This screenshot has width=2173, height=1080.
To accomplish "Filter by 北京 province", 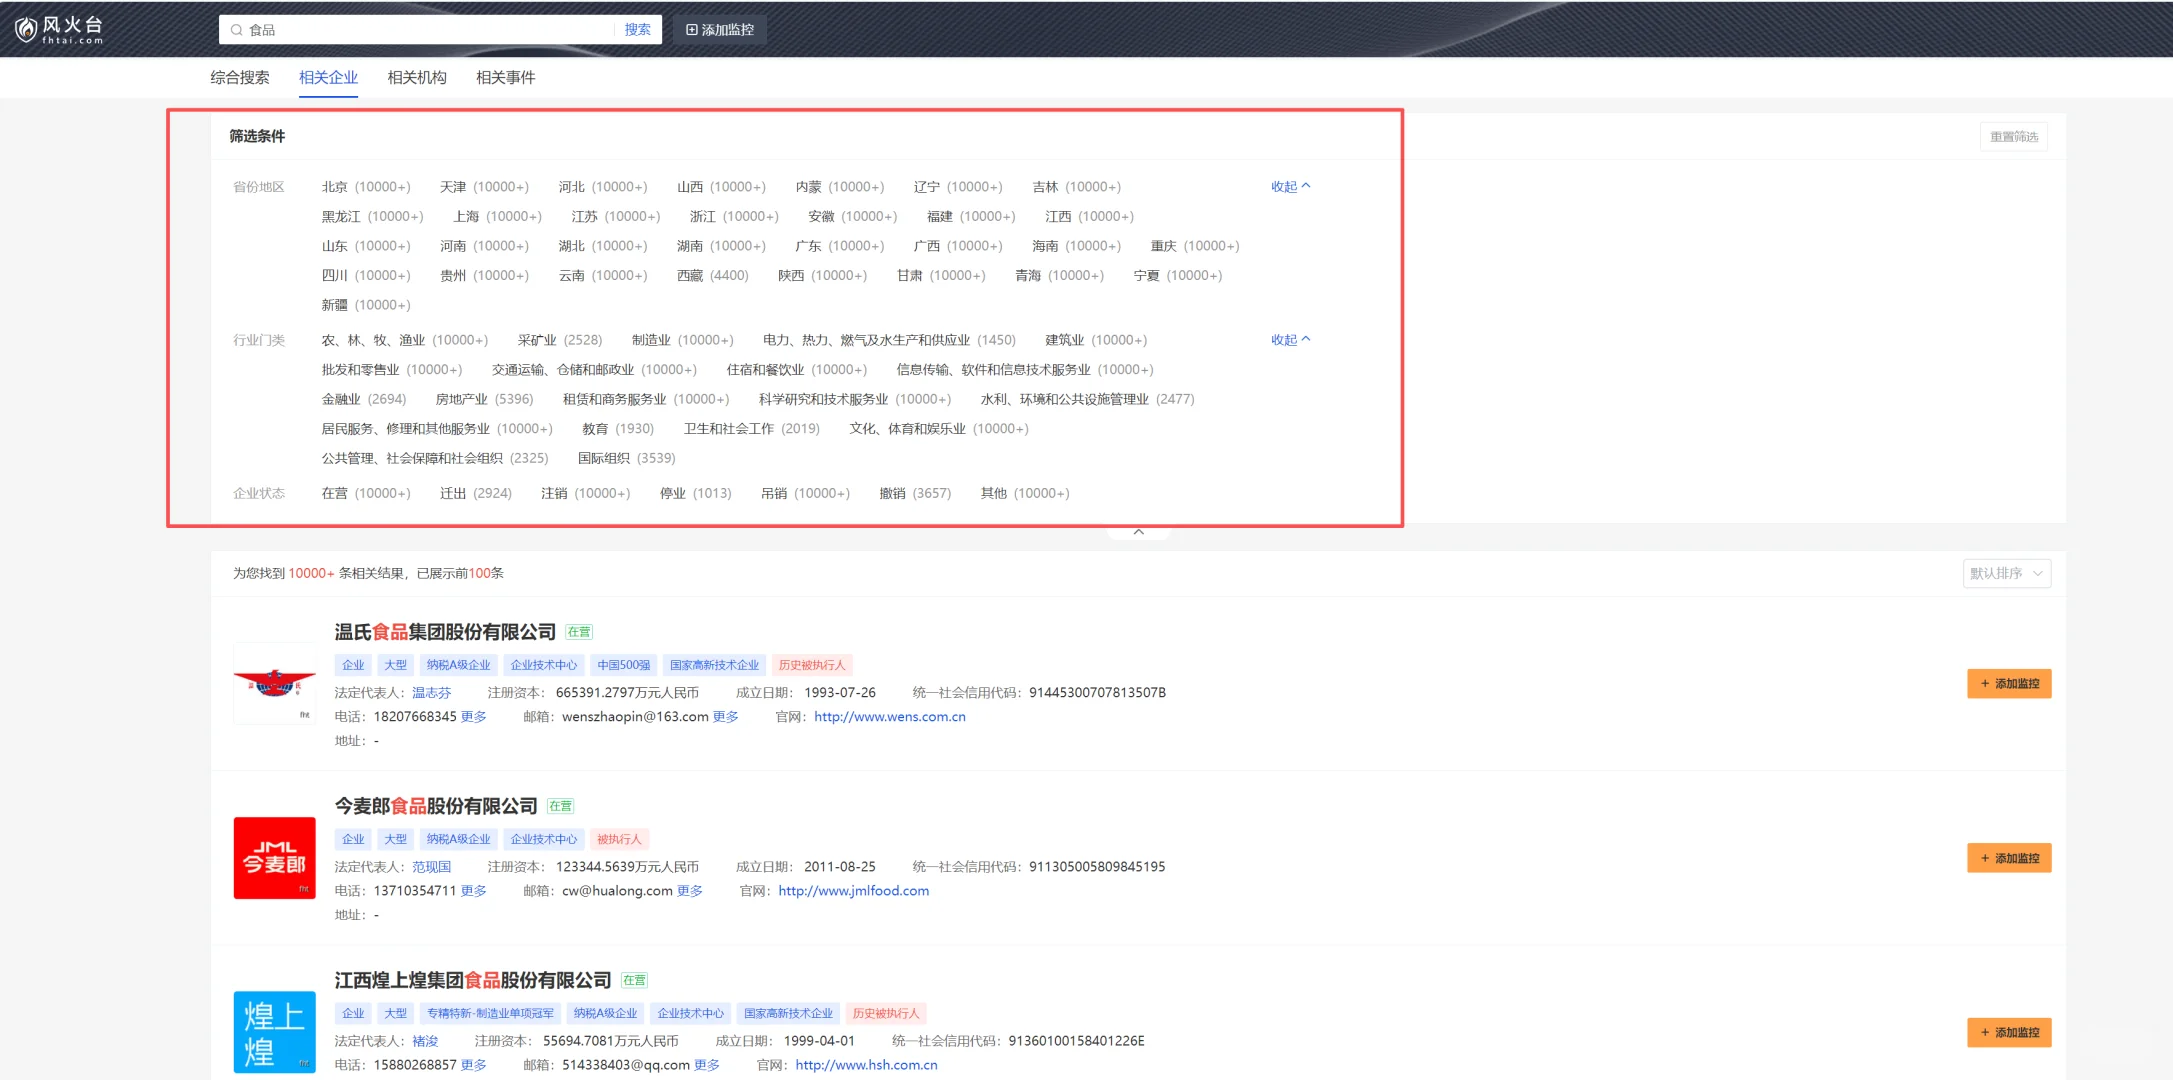I will tap(335, 187).
